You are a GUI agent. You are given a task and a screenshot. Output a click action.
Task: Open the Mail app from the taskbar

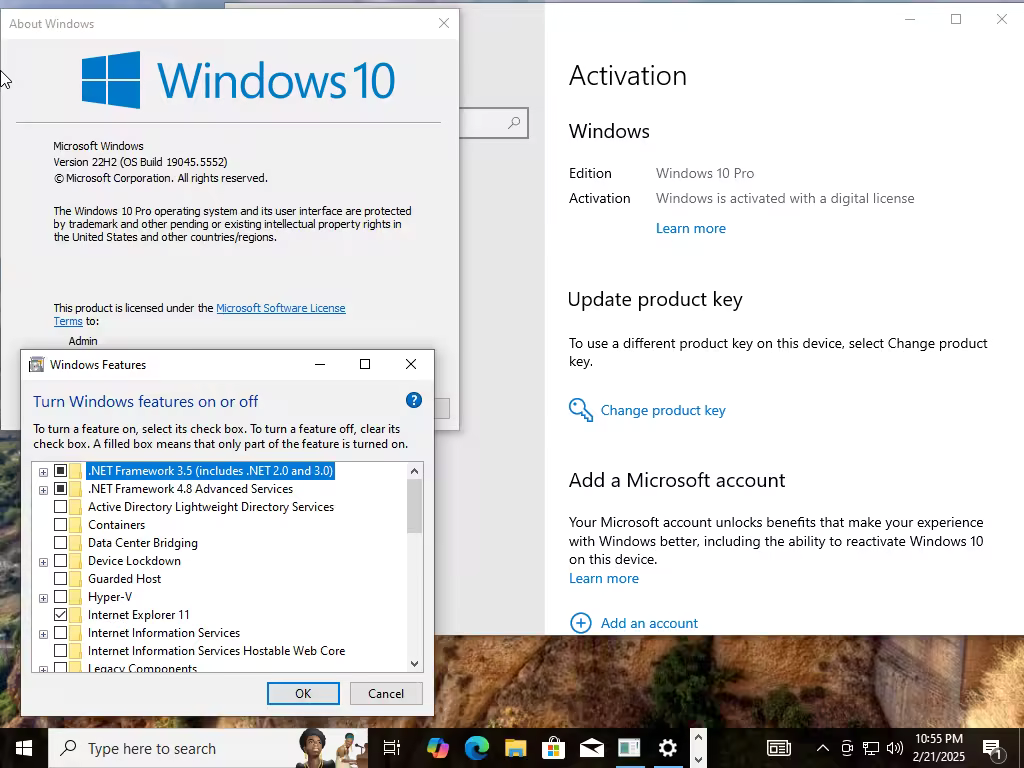(x=591, y=748)
